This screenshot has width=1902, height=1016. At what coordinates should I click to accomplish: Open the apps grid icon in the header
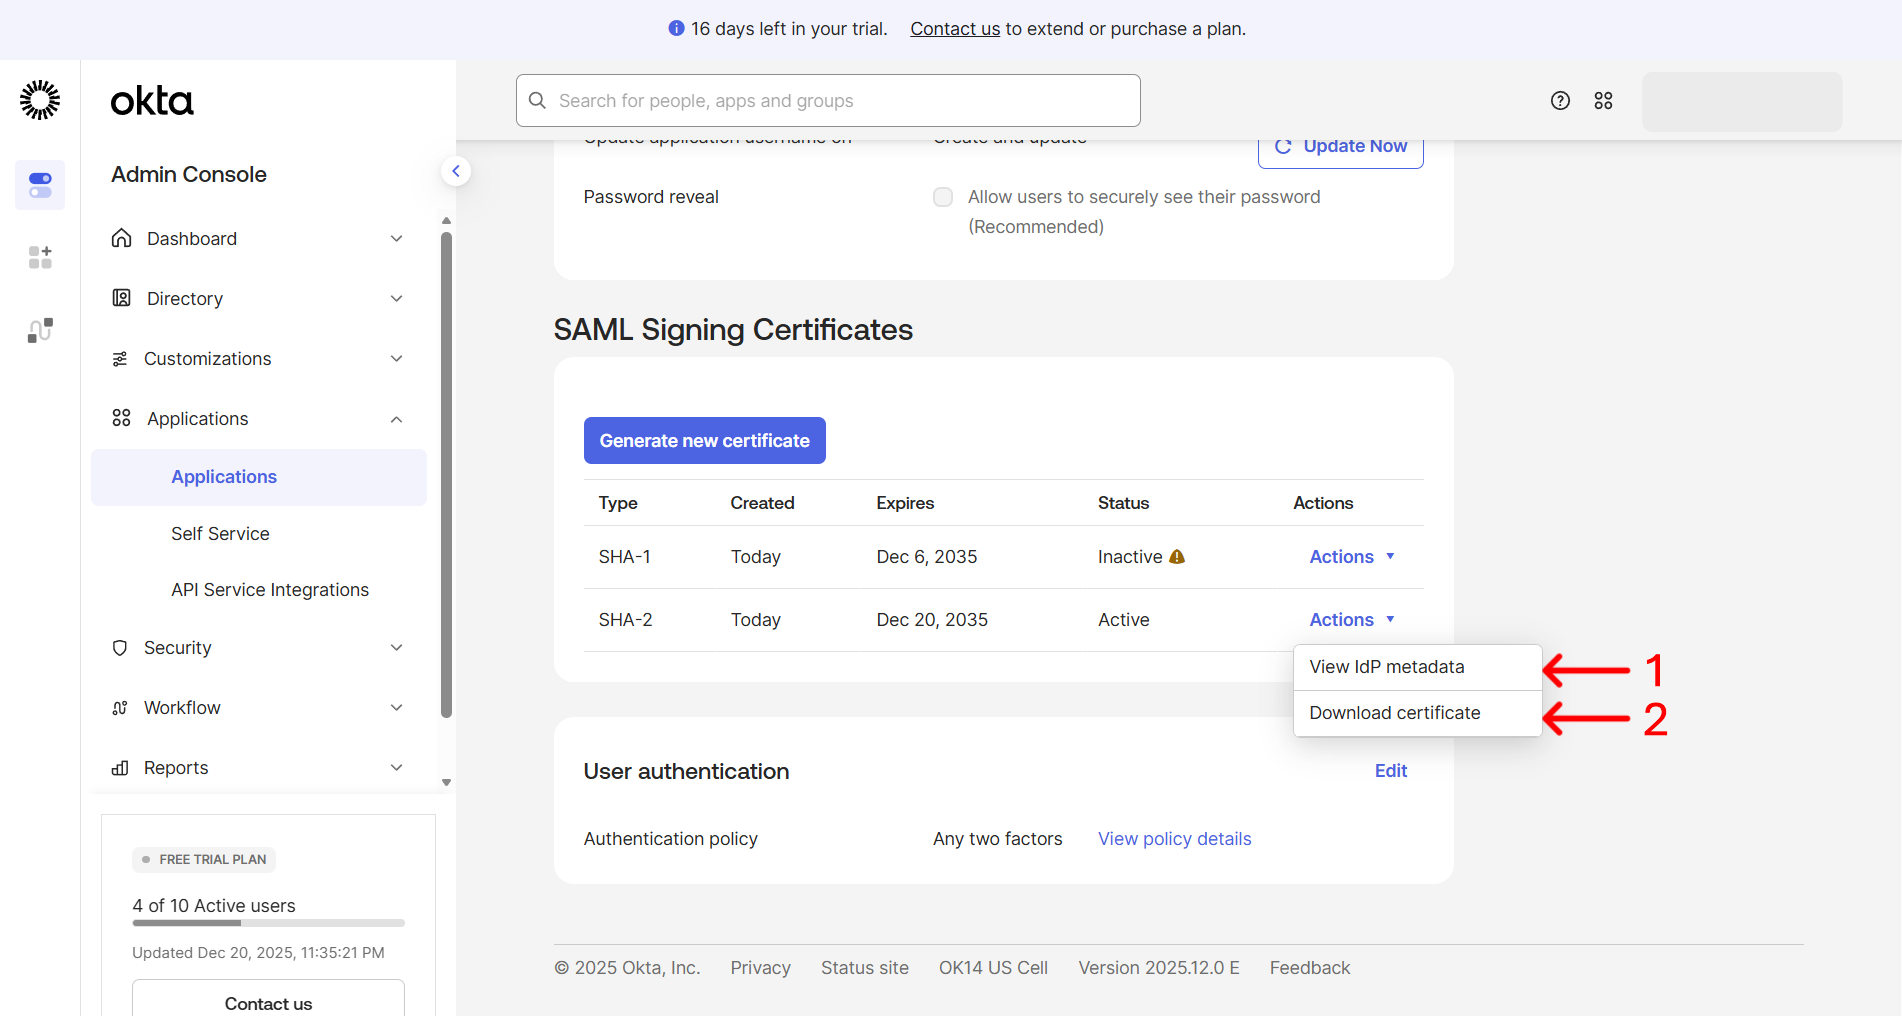point(1603,101)
